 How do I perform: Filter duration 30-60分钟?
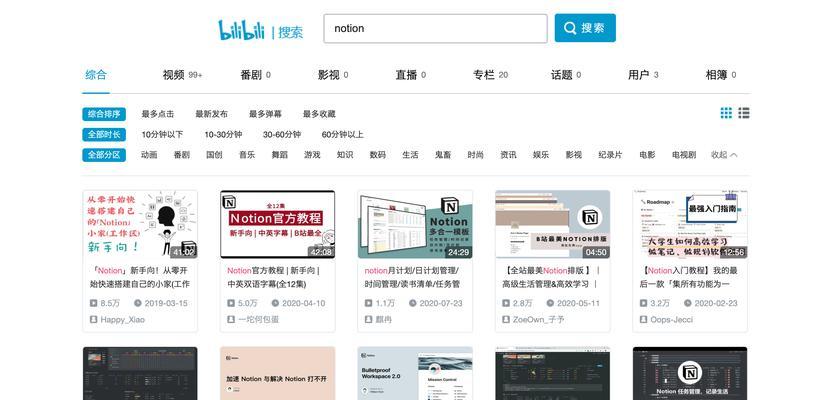tap(282, 135)
